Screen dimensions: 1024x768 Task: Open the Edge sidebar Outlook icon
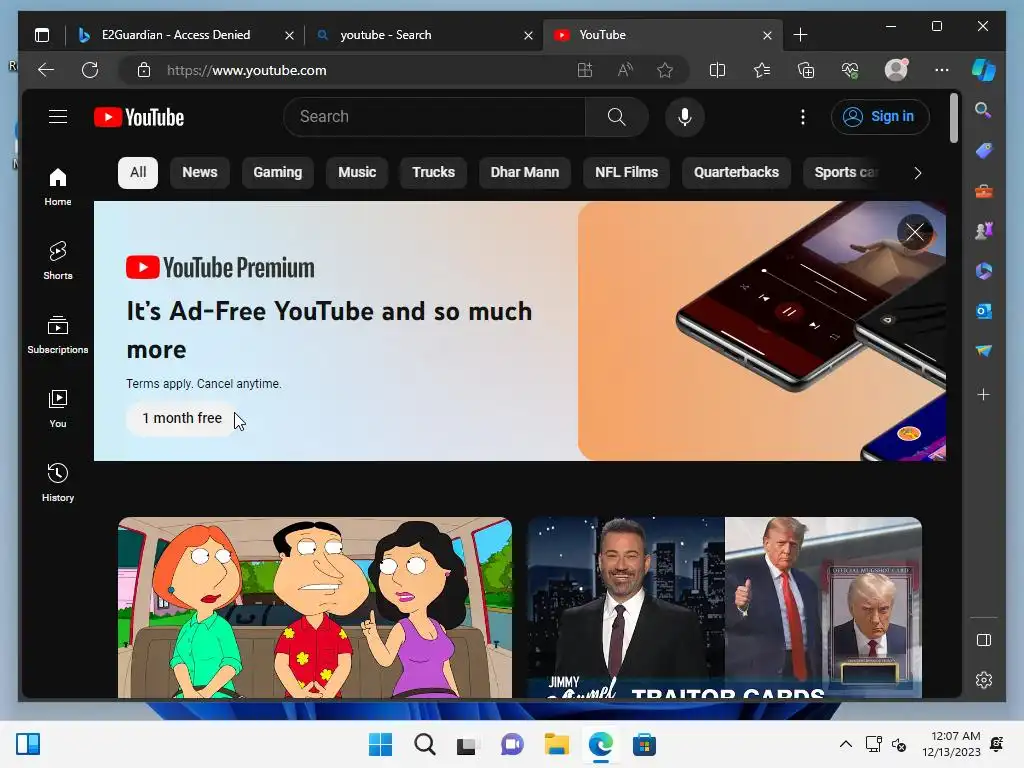click(984, 311)
